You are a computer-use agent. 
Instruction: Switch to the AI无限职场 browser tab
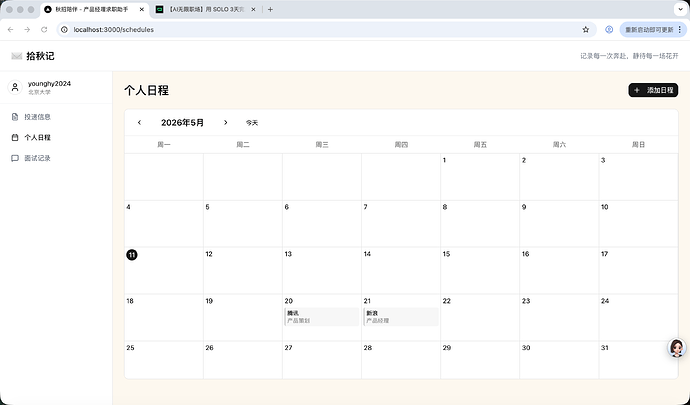coord(207,9)
